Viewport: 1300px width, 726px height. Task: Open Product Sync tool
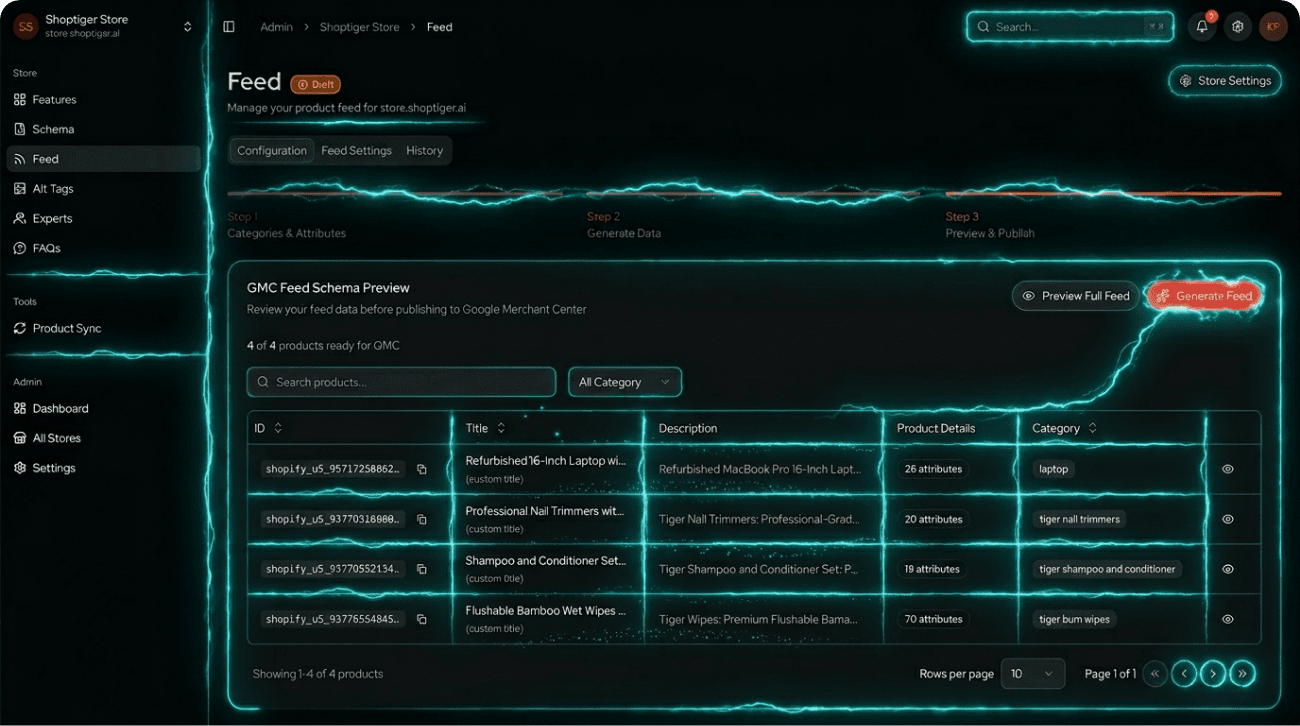103,328
